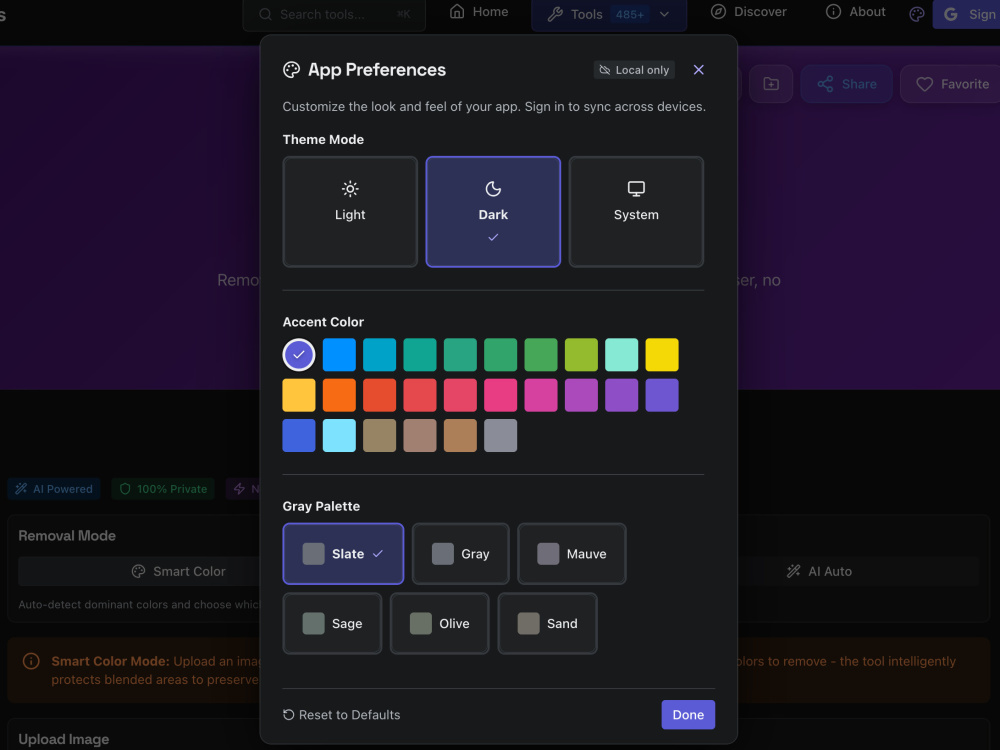Click the Tools wrench icon
1000x750 pixels.
point(555,14)
